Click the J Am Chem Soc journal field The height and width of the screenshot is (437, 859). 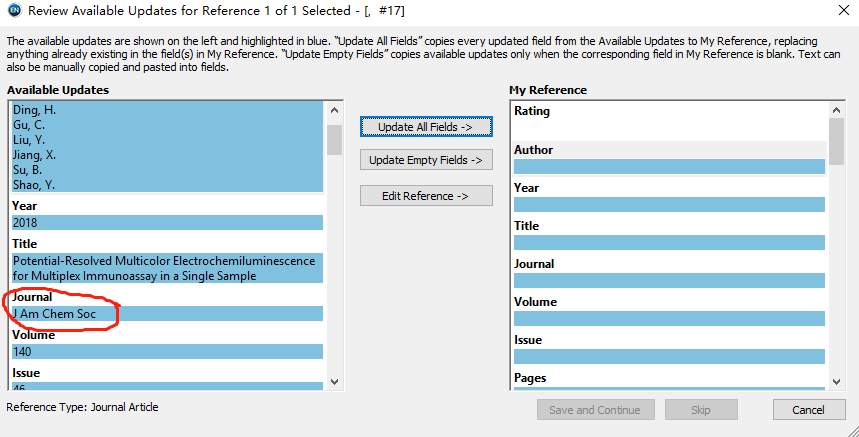pyautogui.click(x=167, y=314)
